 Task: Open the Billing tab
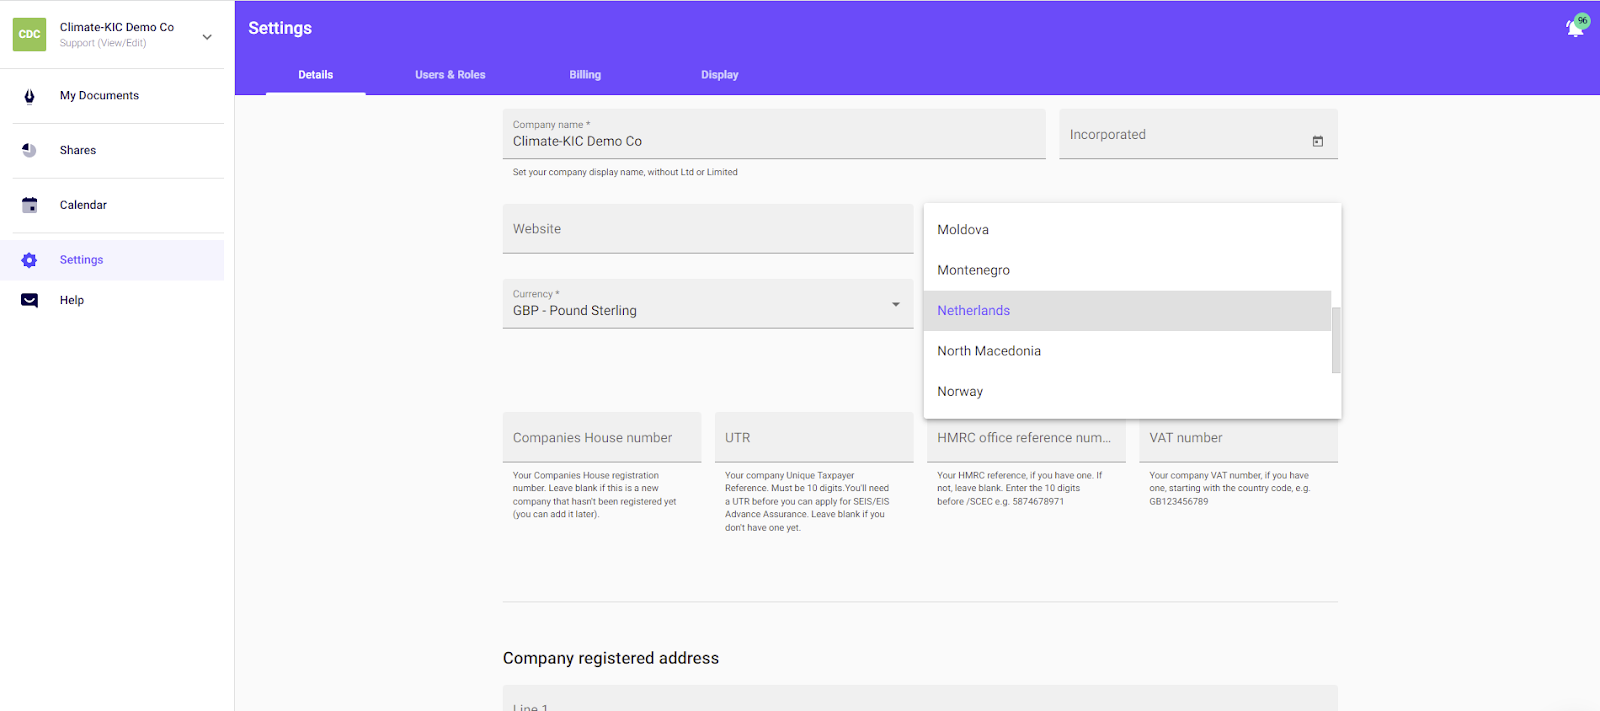[x=585, y=75]
